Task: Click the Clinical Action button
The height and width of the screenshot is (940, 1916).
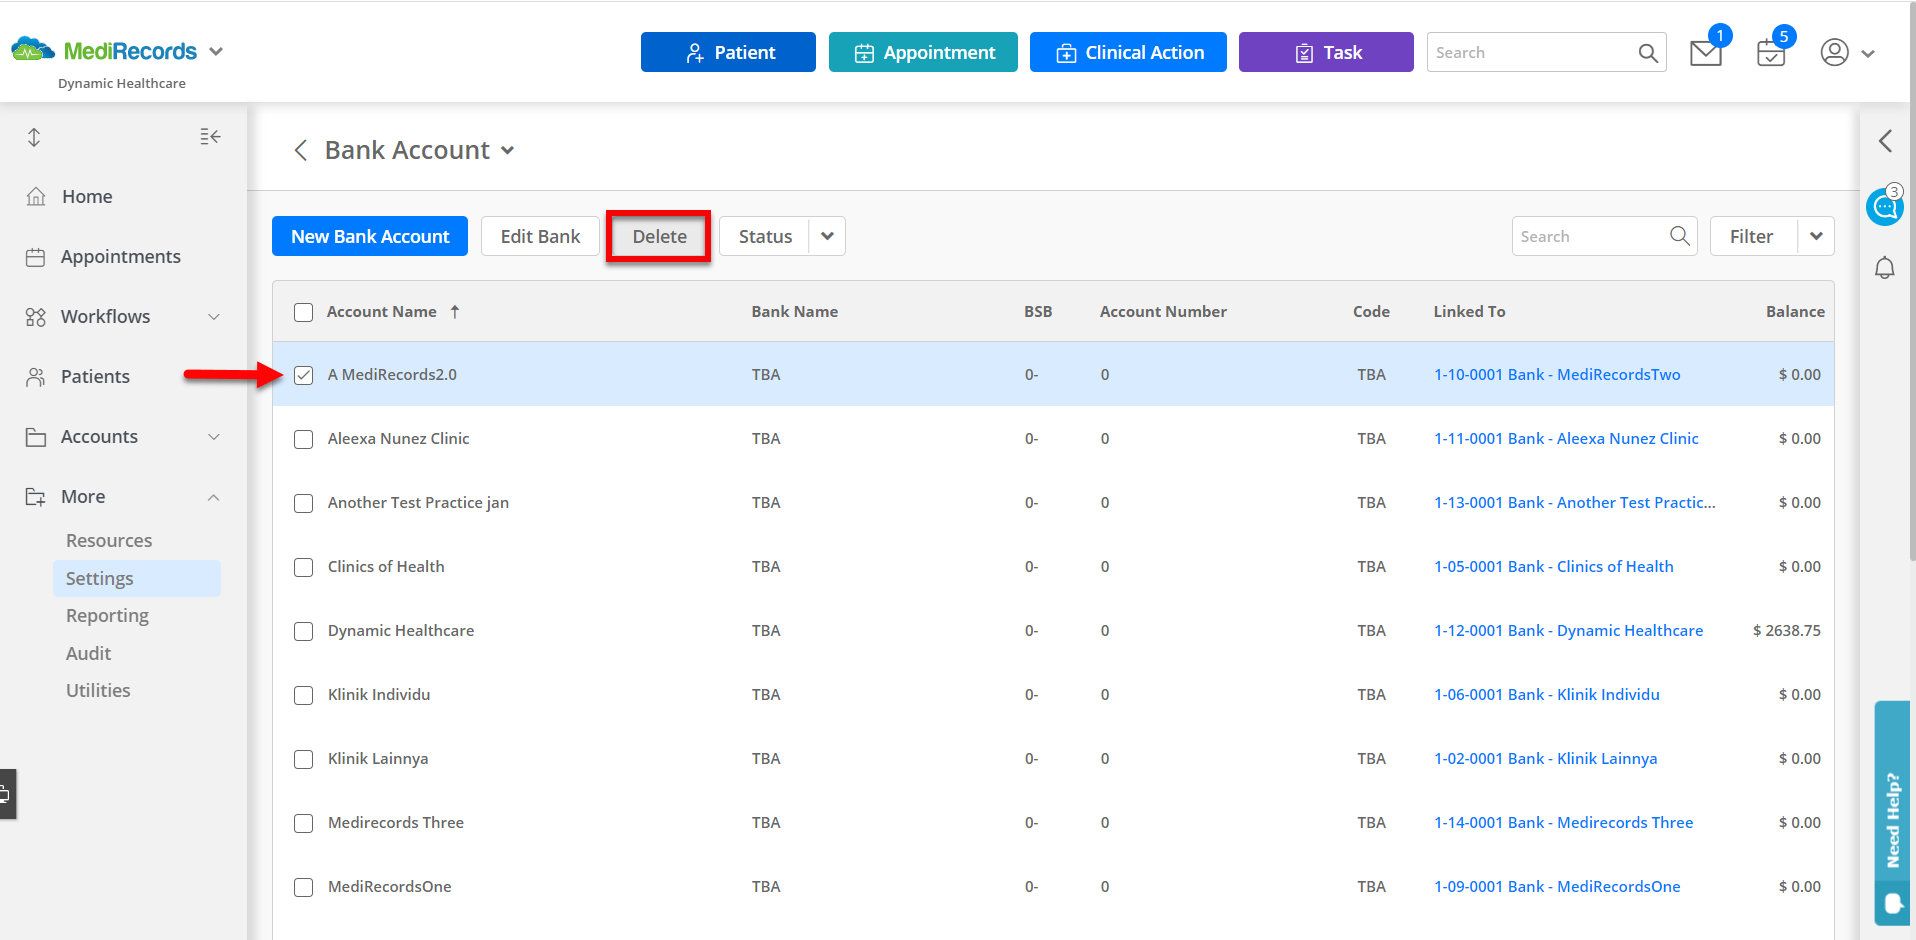Action: [1128, 52]
